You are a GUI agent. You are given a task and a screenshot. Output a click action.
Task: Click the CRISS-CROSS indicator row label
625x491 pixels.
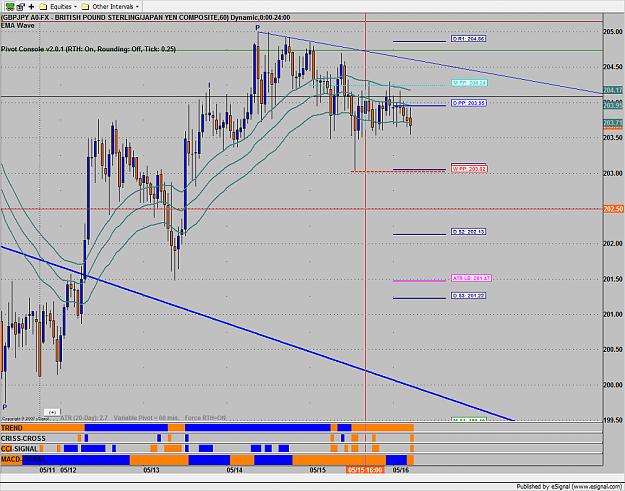[x=23, y=438]
